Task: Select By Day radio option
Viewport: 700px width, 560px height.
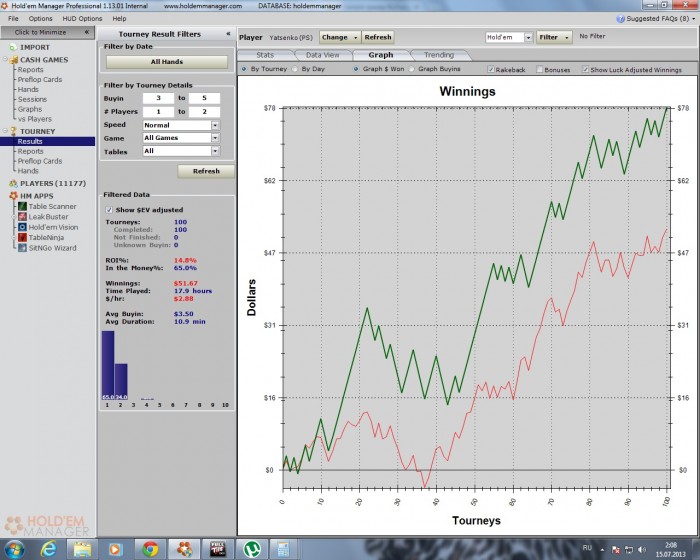Action: tap(295, 69)
